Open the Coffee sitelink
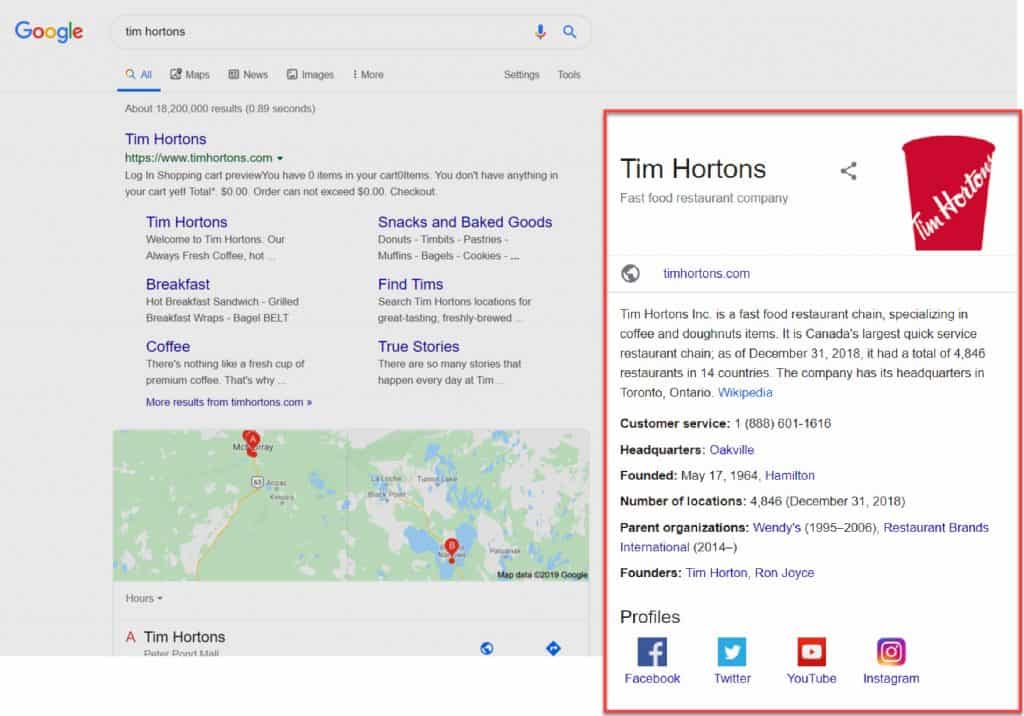Image resolution: width=1024 pixels, height=716 pixels. click(x=168, y=346)
